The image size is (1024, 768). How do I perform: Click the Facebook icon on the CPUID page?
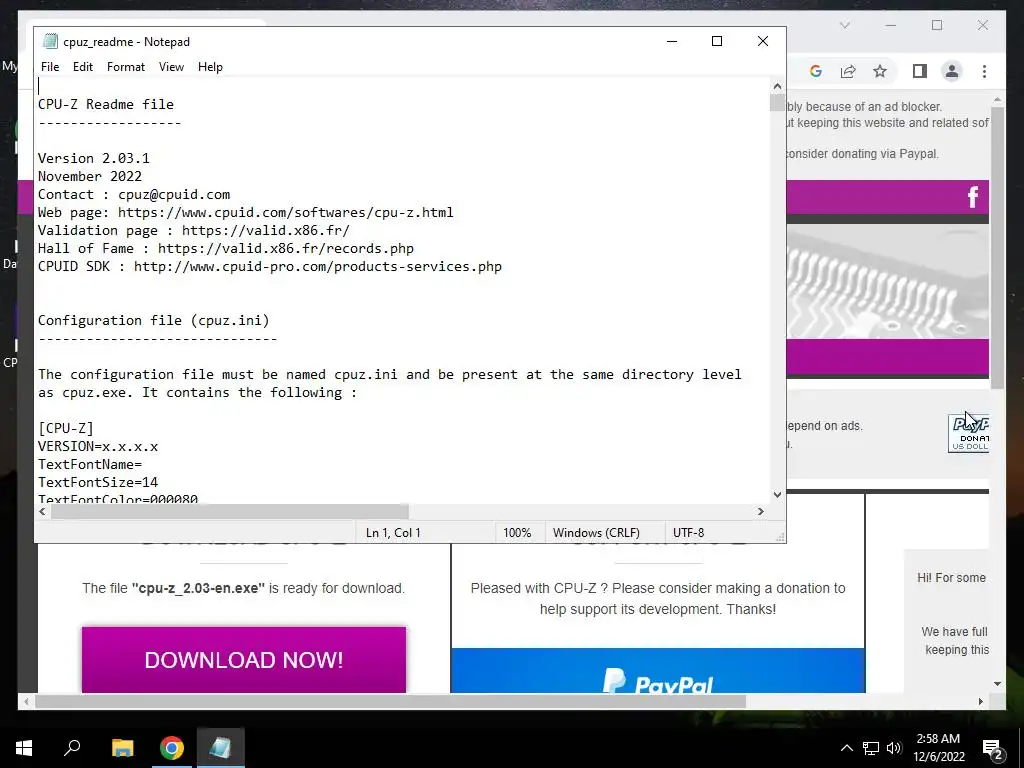click(972, 197)
